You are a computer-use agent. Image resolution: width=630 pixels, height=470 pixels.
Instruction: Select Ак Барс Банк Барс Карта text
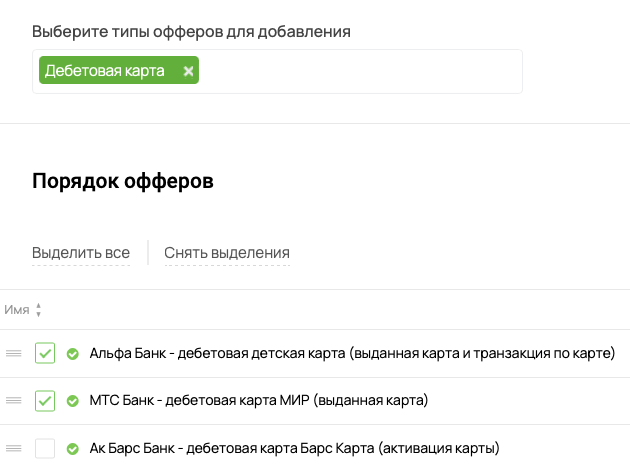pos(294,448)
